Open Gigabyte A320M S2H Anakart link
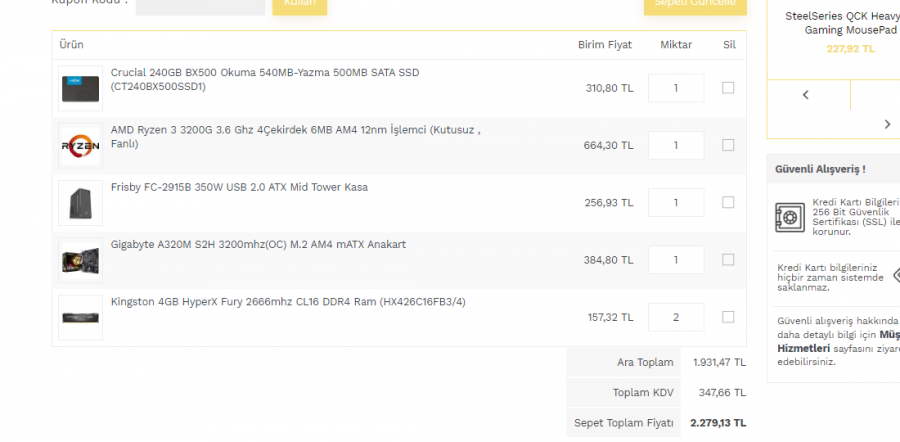Image resolution: width=900 pixels, height=442 pixels. pos(258,245)
